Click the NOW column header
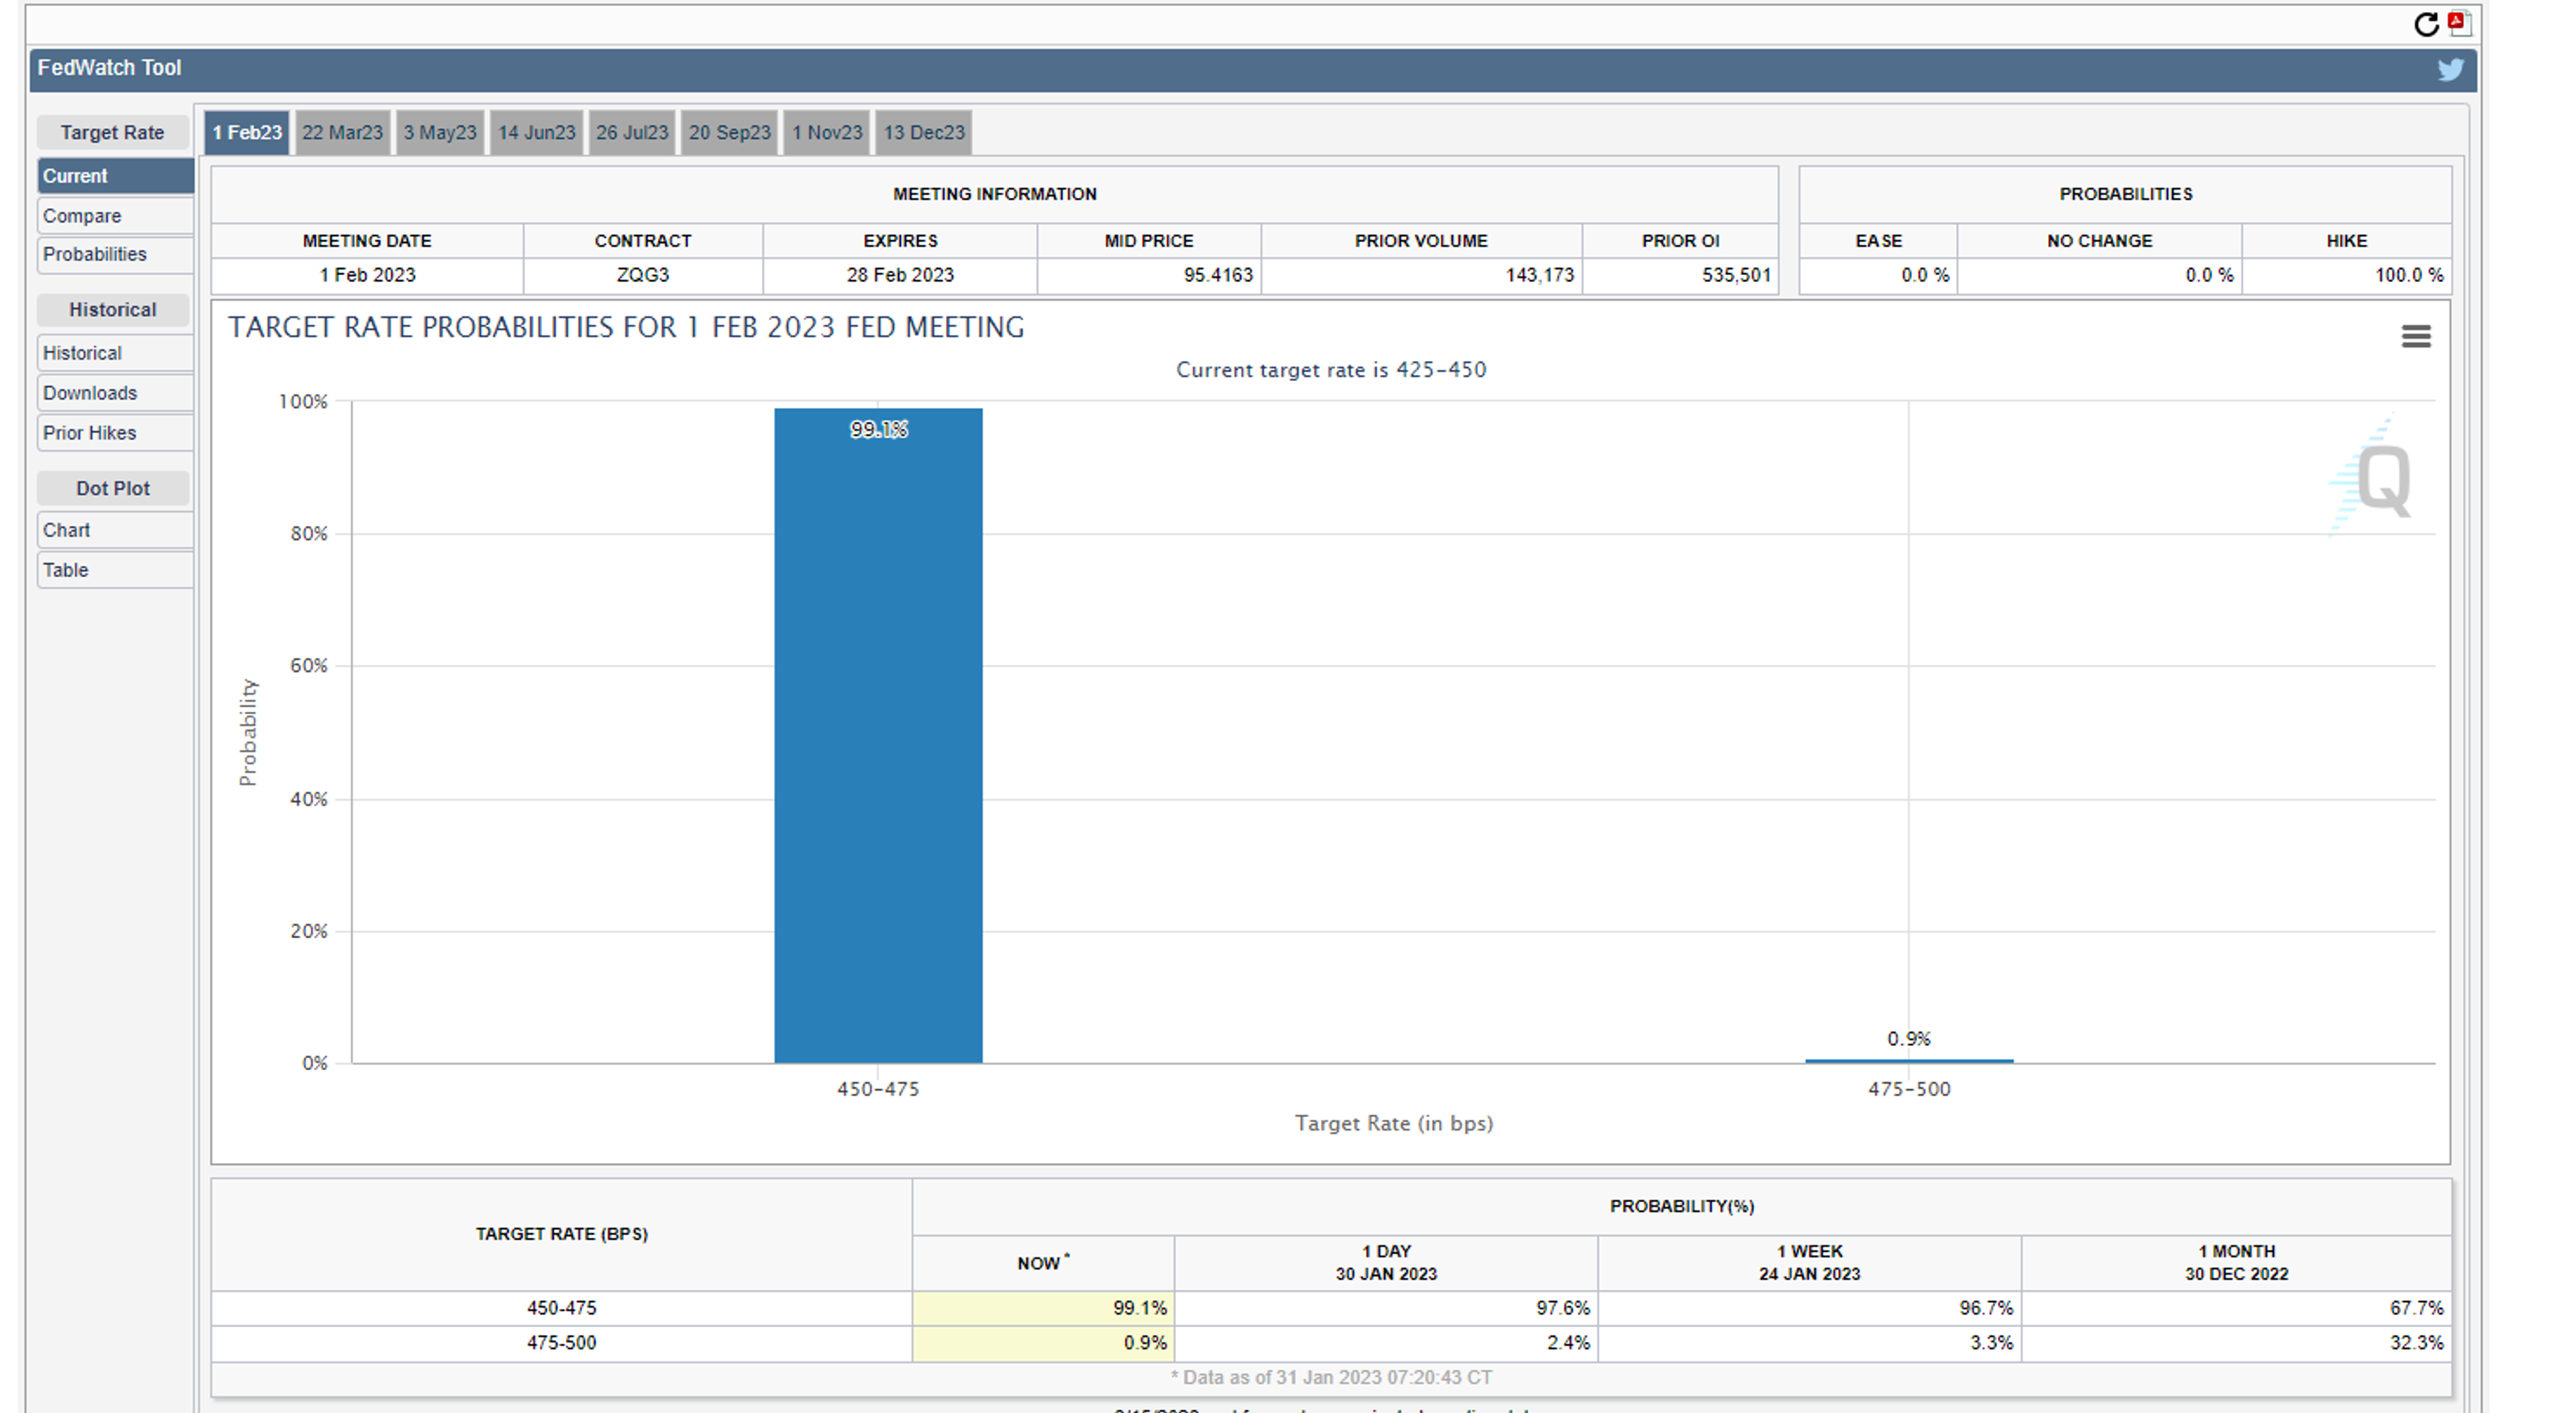The image size is (2576, 1413). pos(1043,1263)
